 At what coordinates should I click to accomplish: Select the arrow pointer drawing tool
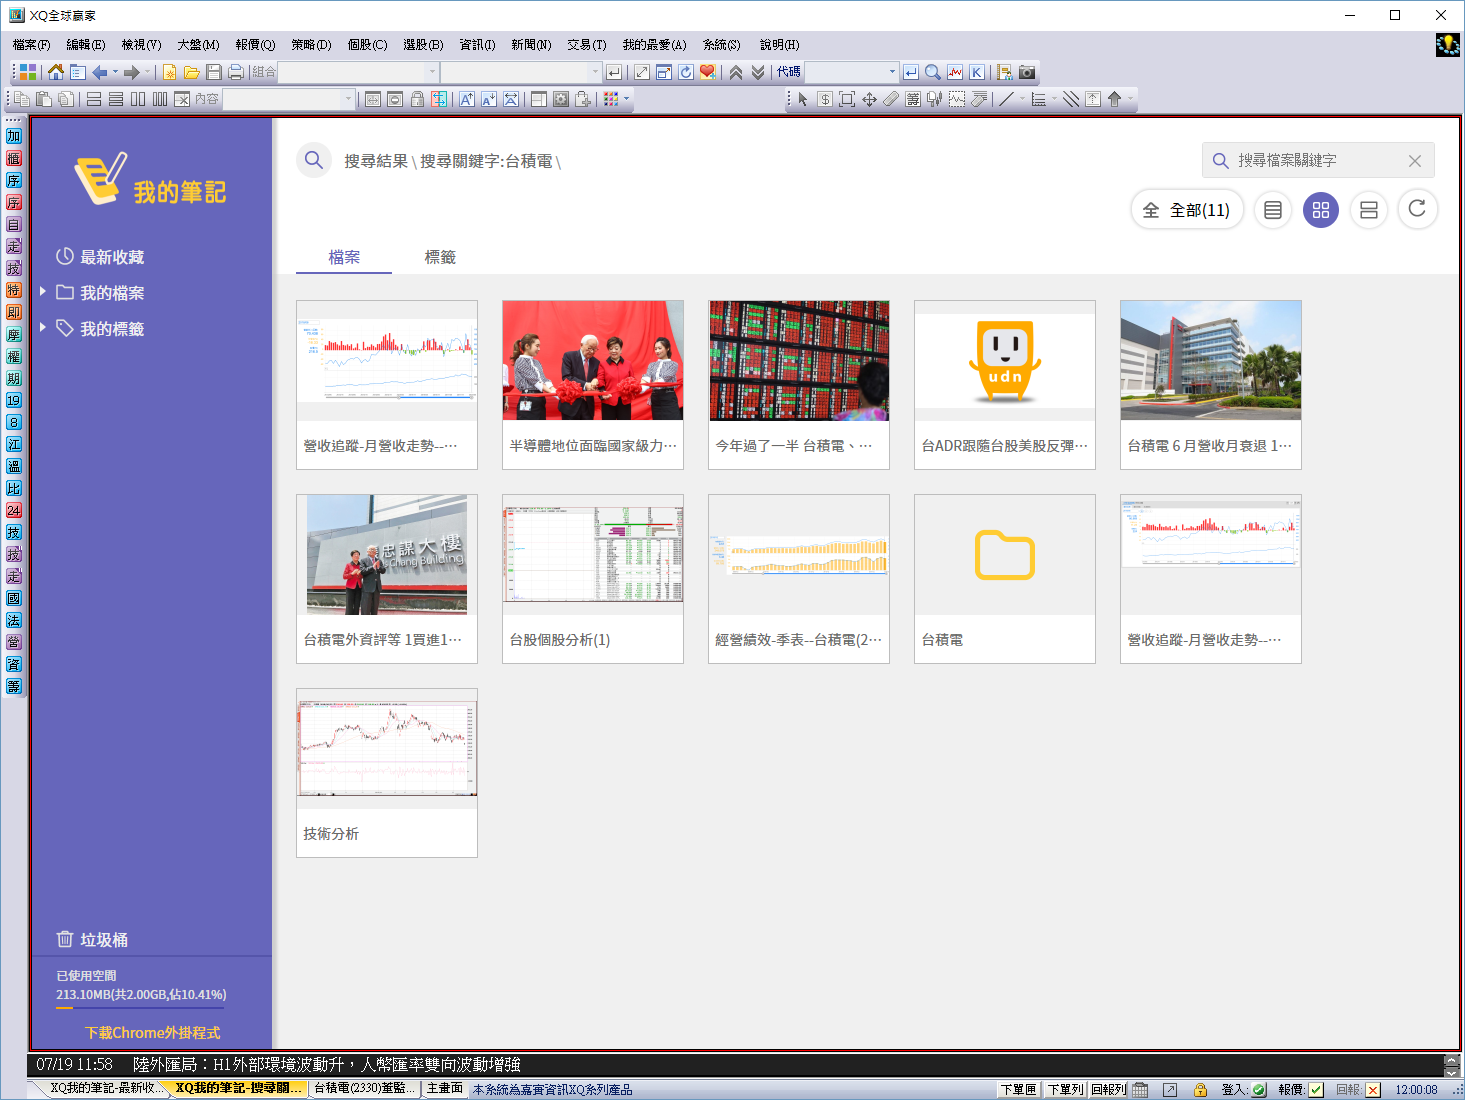coord(803,99)
